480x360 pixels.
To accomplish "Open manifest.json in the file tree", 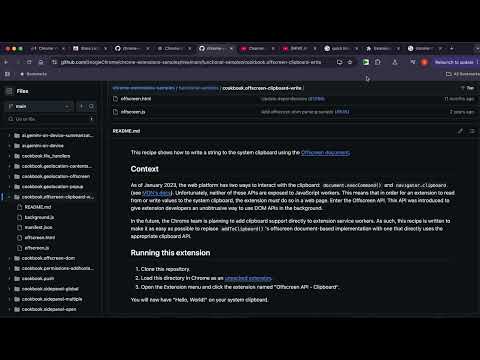I will (x=38, y=227).
